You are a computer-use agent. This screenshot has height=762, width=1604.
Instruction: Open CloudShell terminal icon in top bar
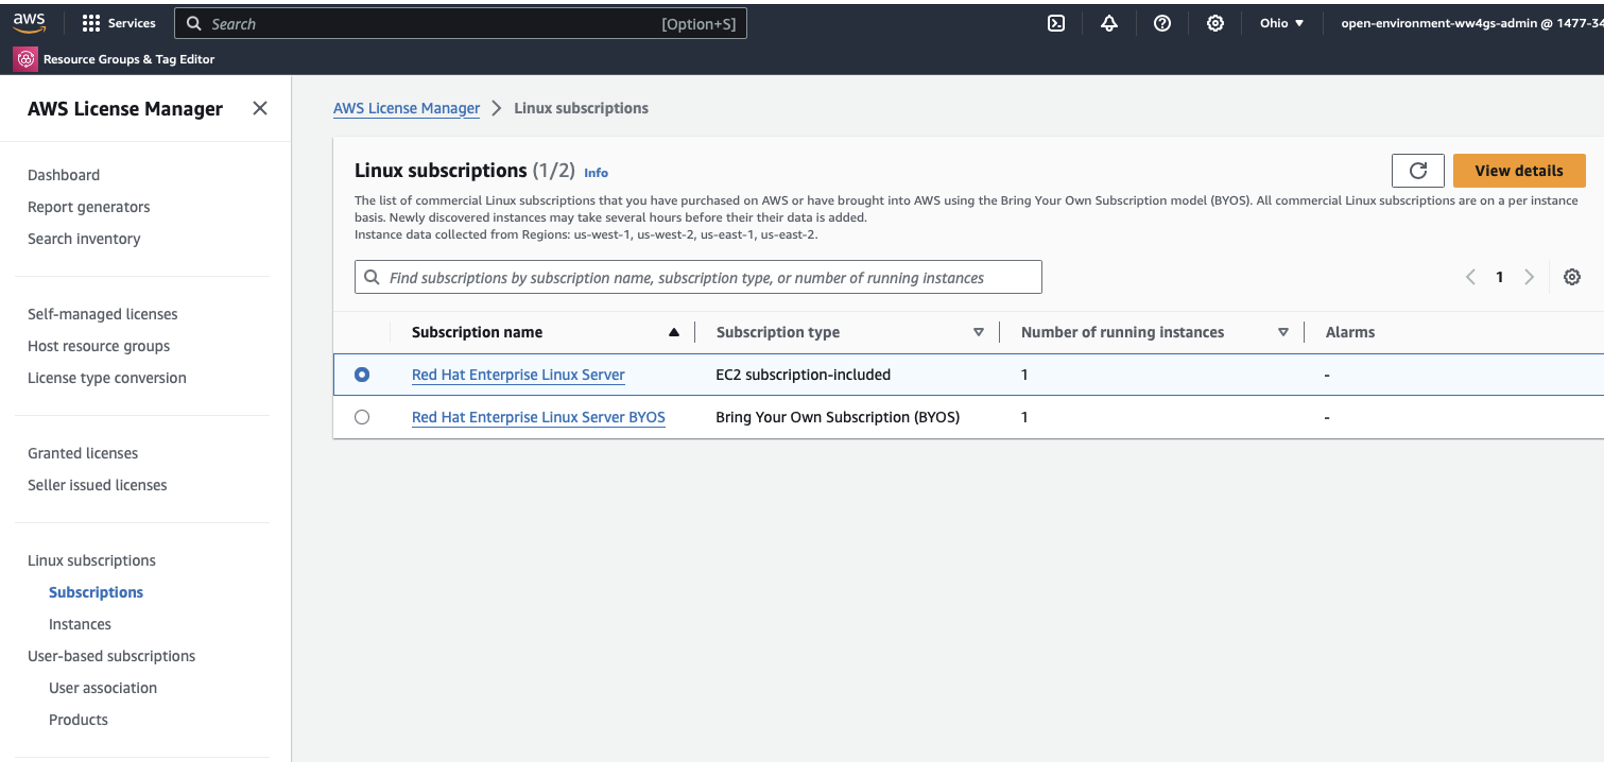tap(1056, 23)
